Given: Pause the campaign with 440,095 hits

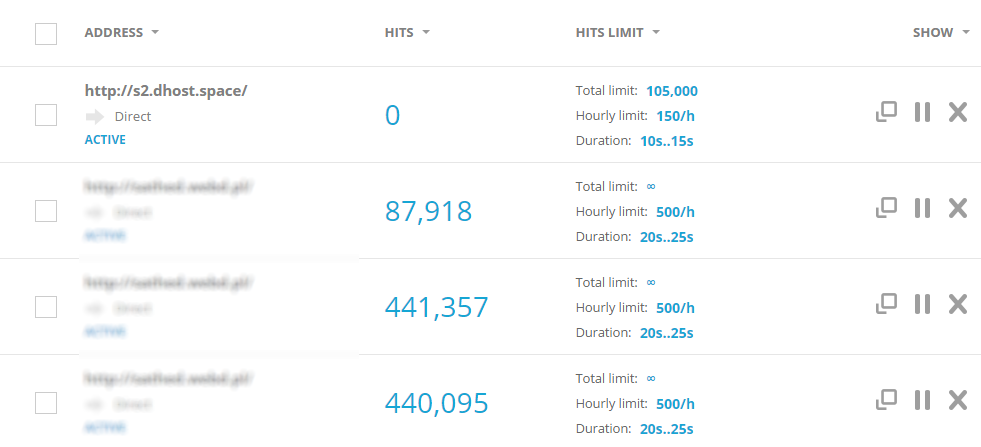Looking at the screenshot, I should 922,400.
